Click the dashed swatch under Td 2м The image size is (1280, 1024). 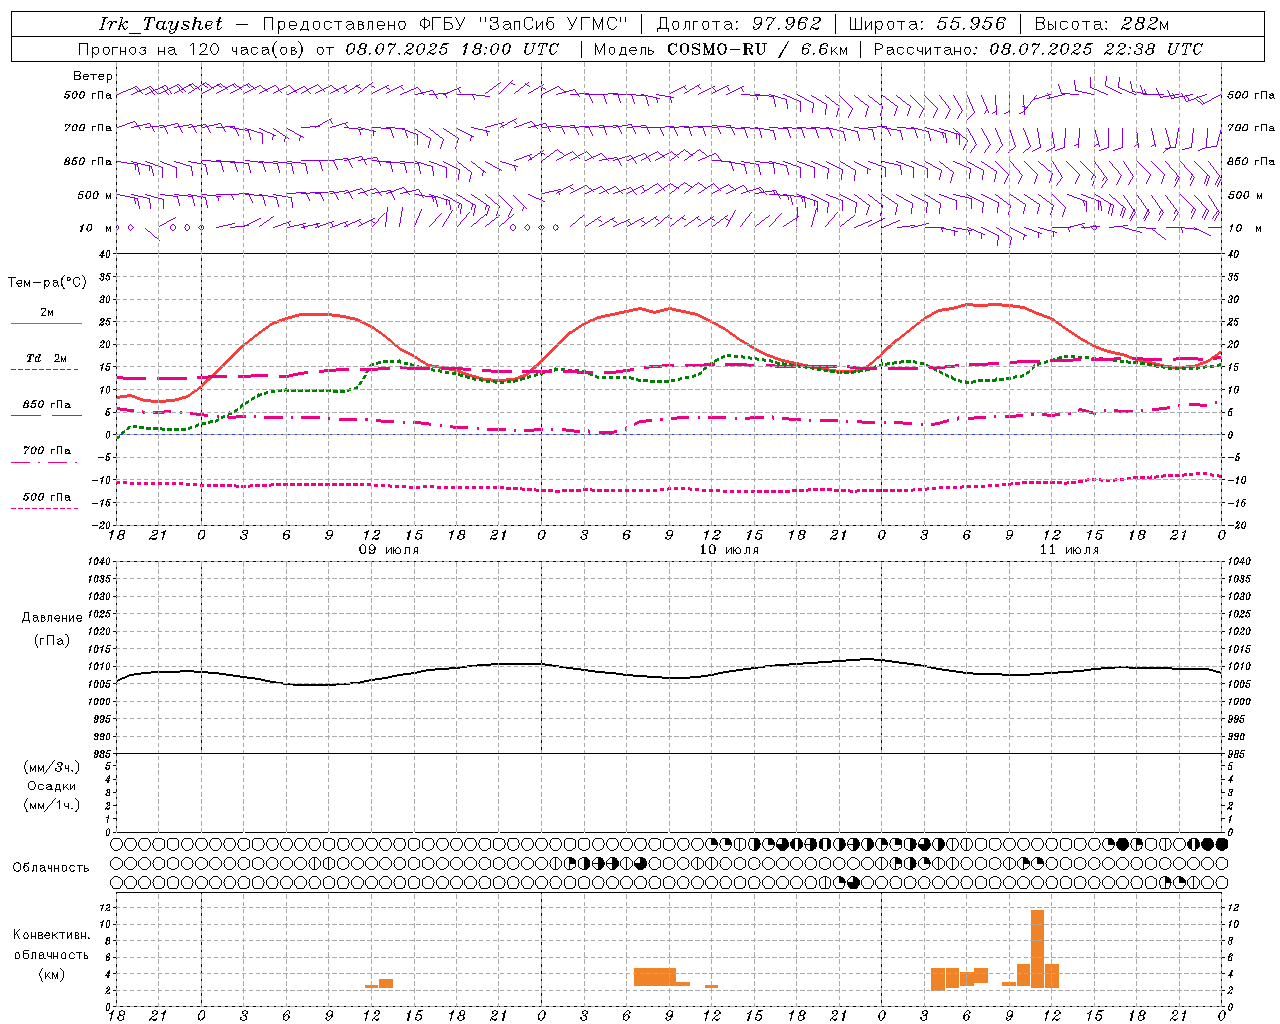tap(45, 370)
